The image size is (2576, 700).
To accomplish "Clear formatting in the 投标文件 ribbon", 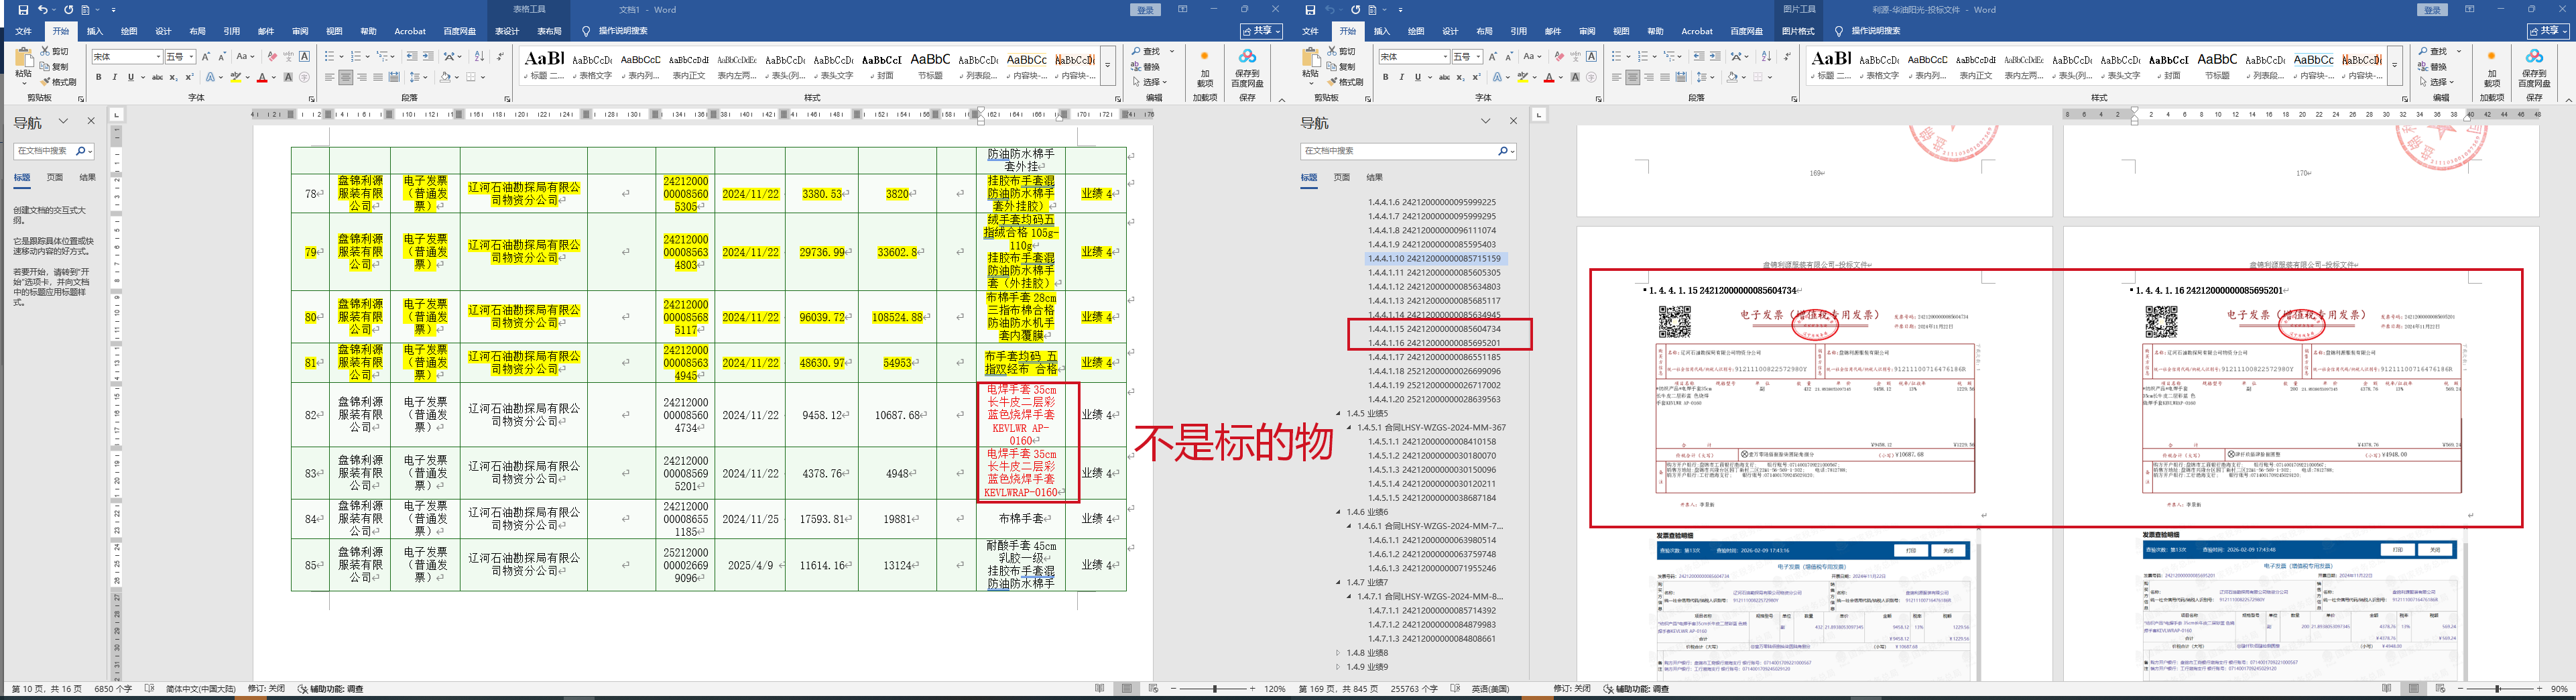I will pyautogui.click(x=1559, y=57).
